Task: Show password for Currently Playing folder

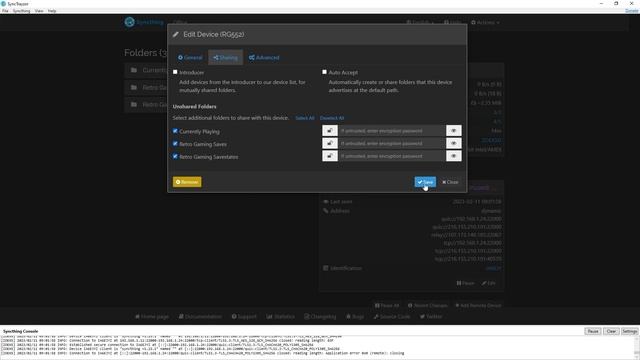Action: (453, 131)
